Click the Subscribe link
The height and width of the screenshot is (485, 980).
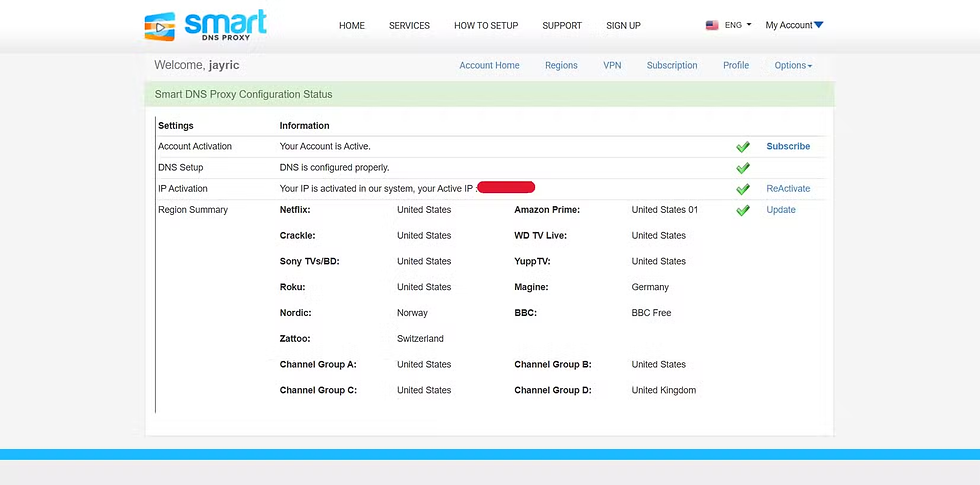tap(788, 146)
